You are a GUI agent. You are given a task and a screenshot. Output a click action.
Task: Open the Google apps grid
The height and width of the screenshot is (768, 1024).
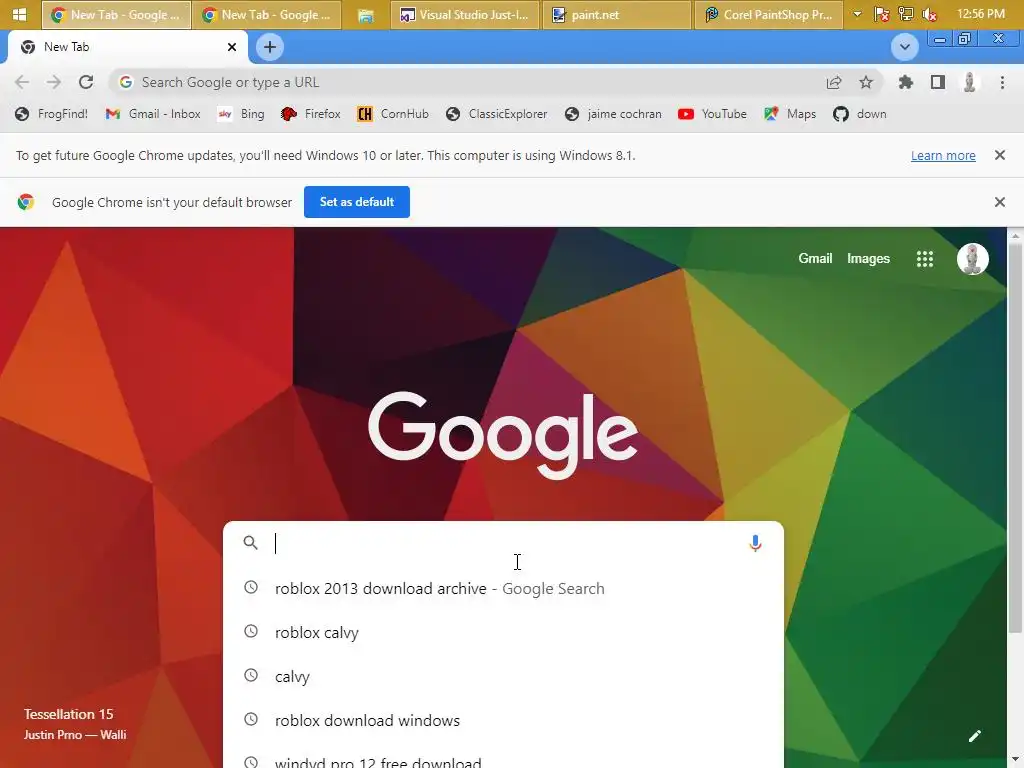coord(925,259)
